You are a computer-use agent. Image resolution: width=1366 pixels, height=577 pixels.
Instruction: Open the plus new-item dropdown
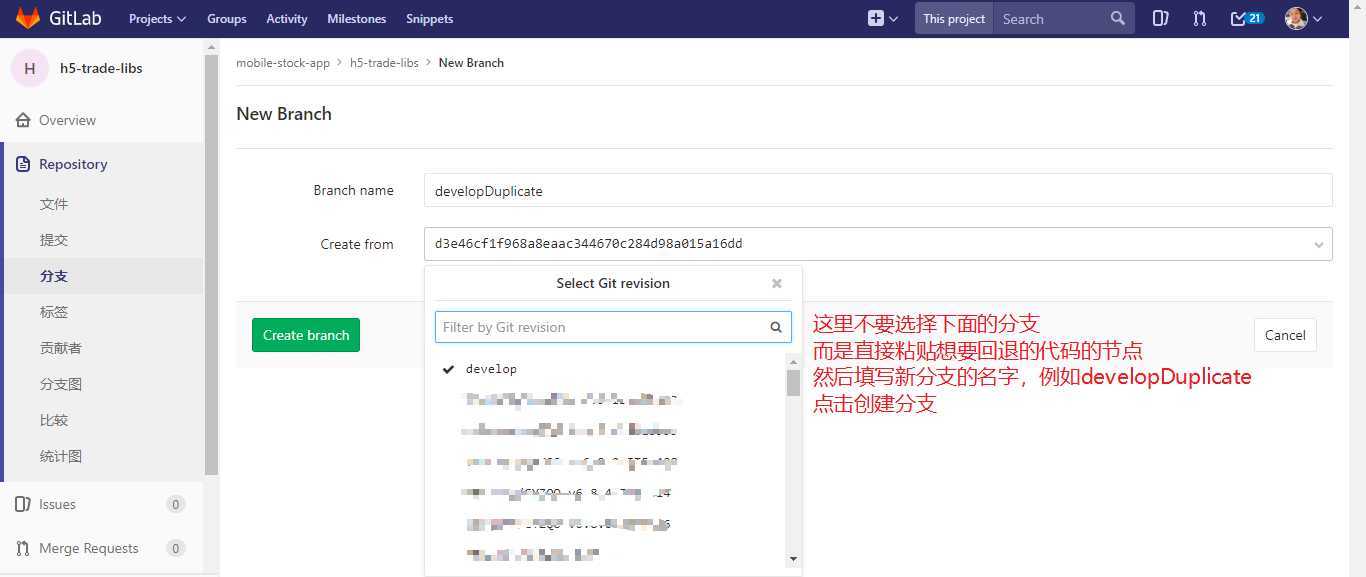883,18
